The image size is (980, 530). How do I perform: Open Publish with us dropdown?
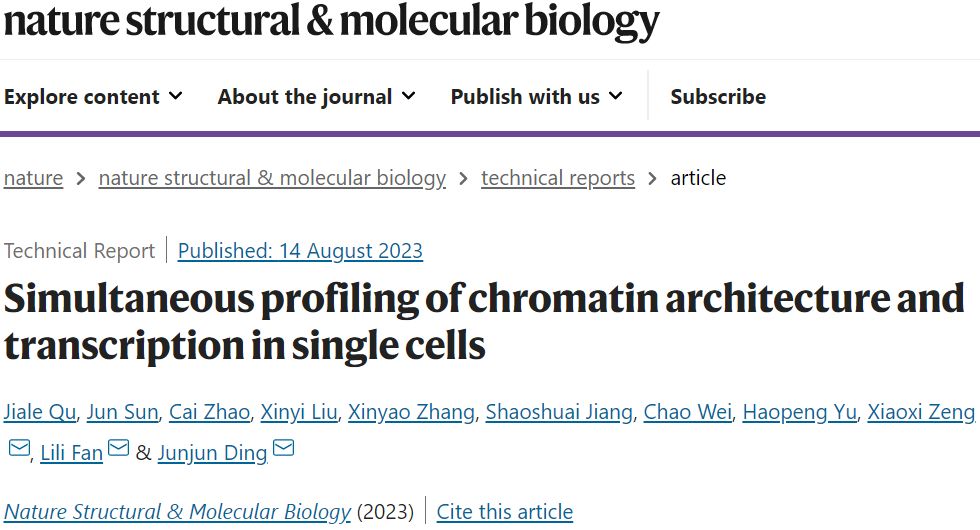tap(536, 97)
